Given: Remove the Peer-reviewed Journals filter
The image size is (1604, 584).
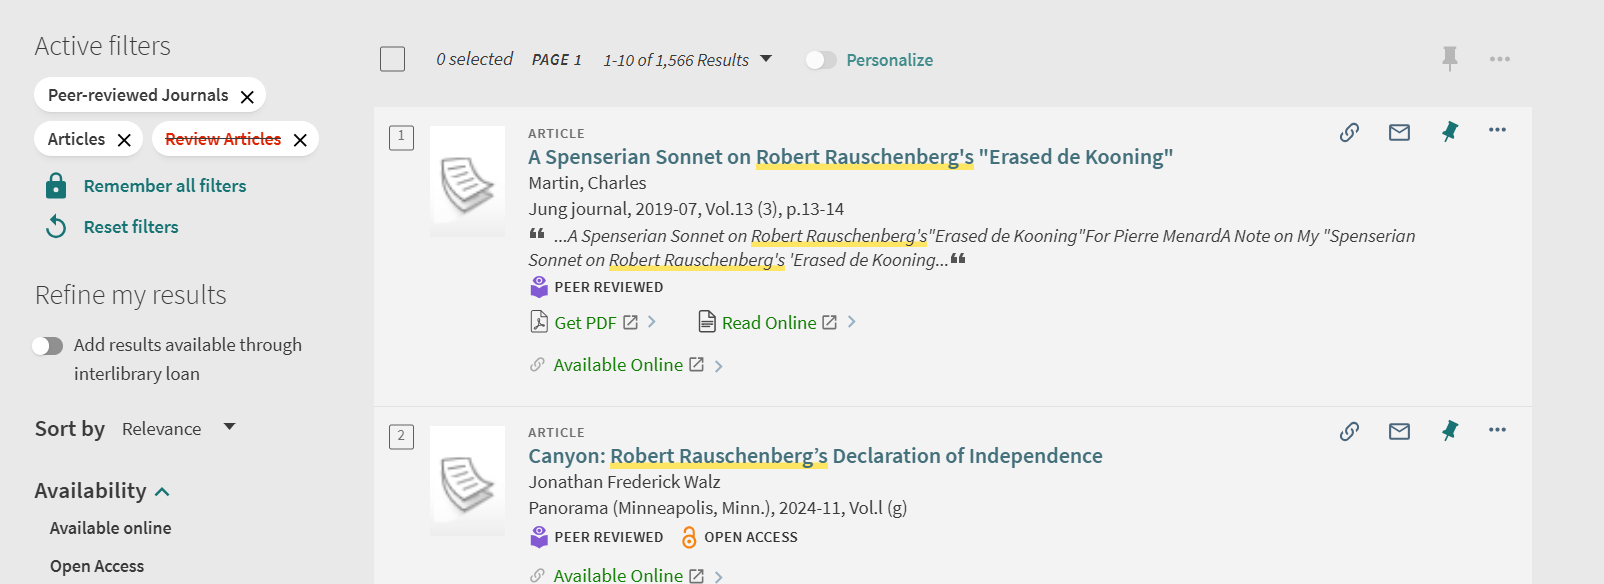Looking at the screenshot, I should (247, 96).
